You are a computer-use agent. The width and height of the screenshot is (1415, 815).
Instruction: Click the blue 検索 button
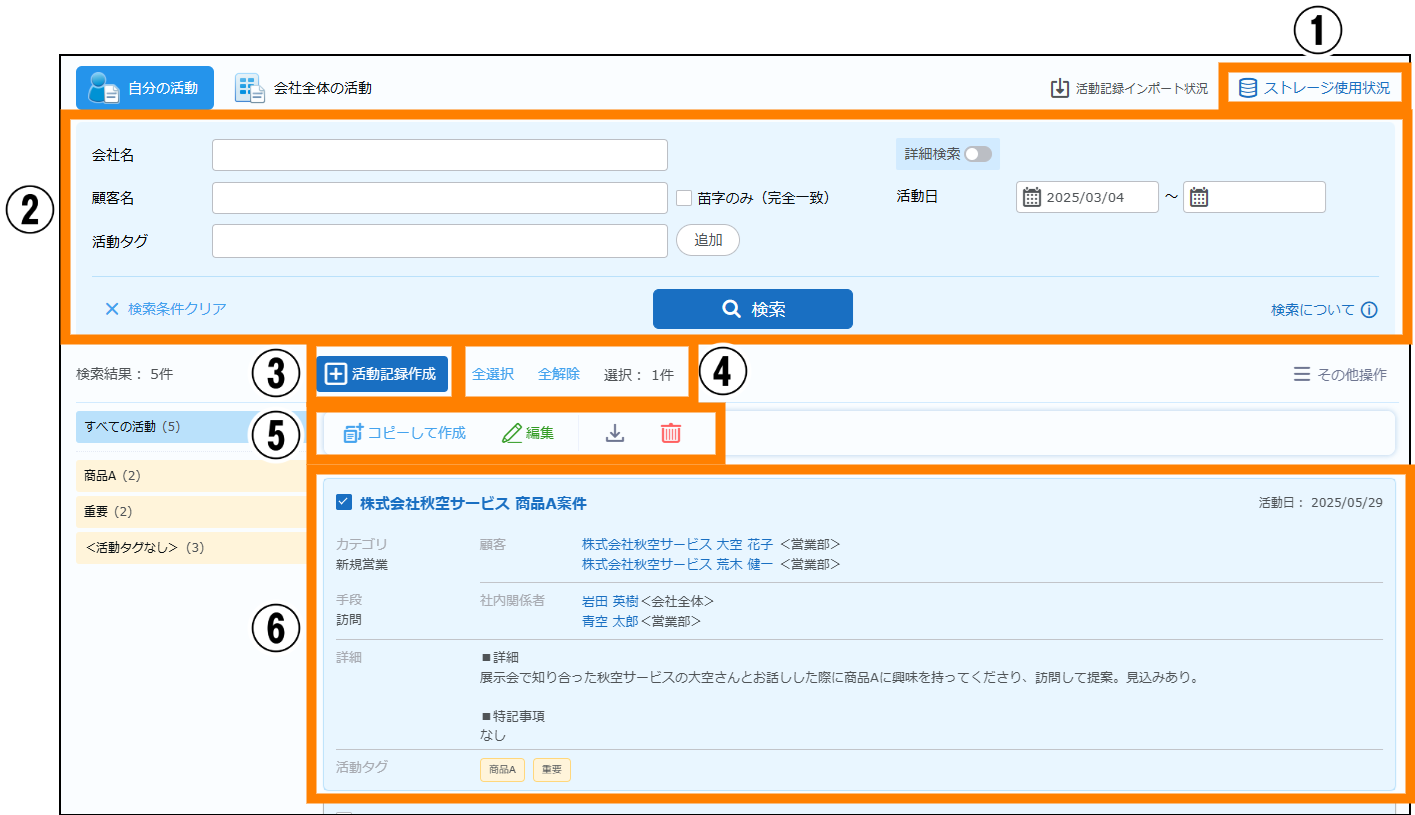(x=752, y=309)
